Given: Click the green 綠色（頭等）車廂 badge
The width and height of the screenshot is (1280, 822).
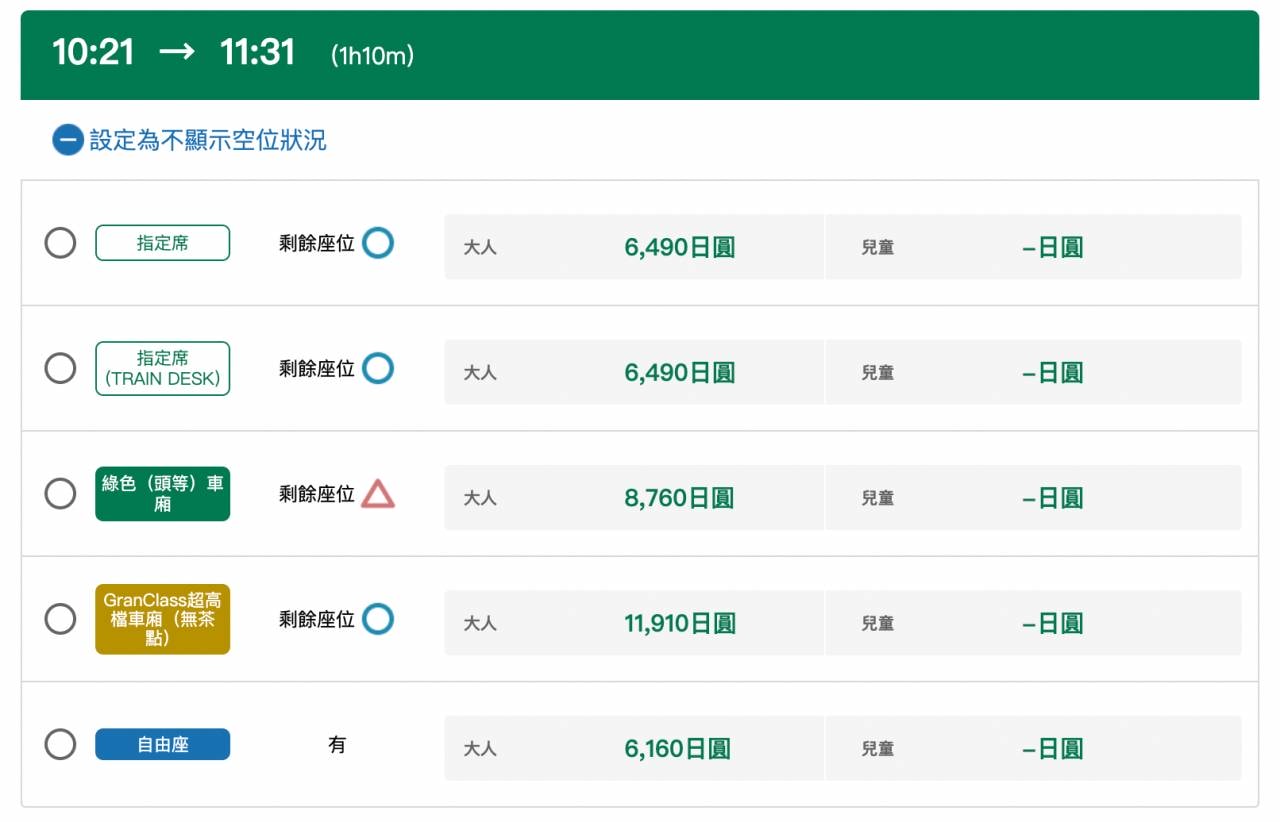Looking at the screenshot, I should coord(163,494).
